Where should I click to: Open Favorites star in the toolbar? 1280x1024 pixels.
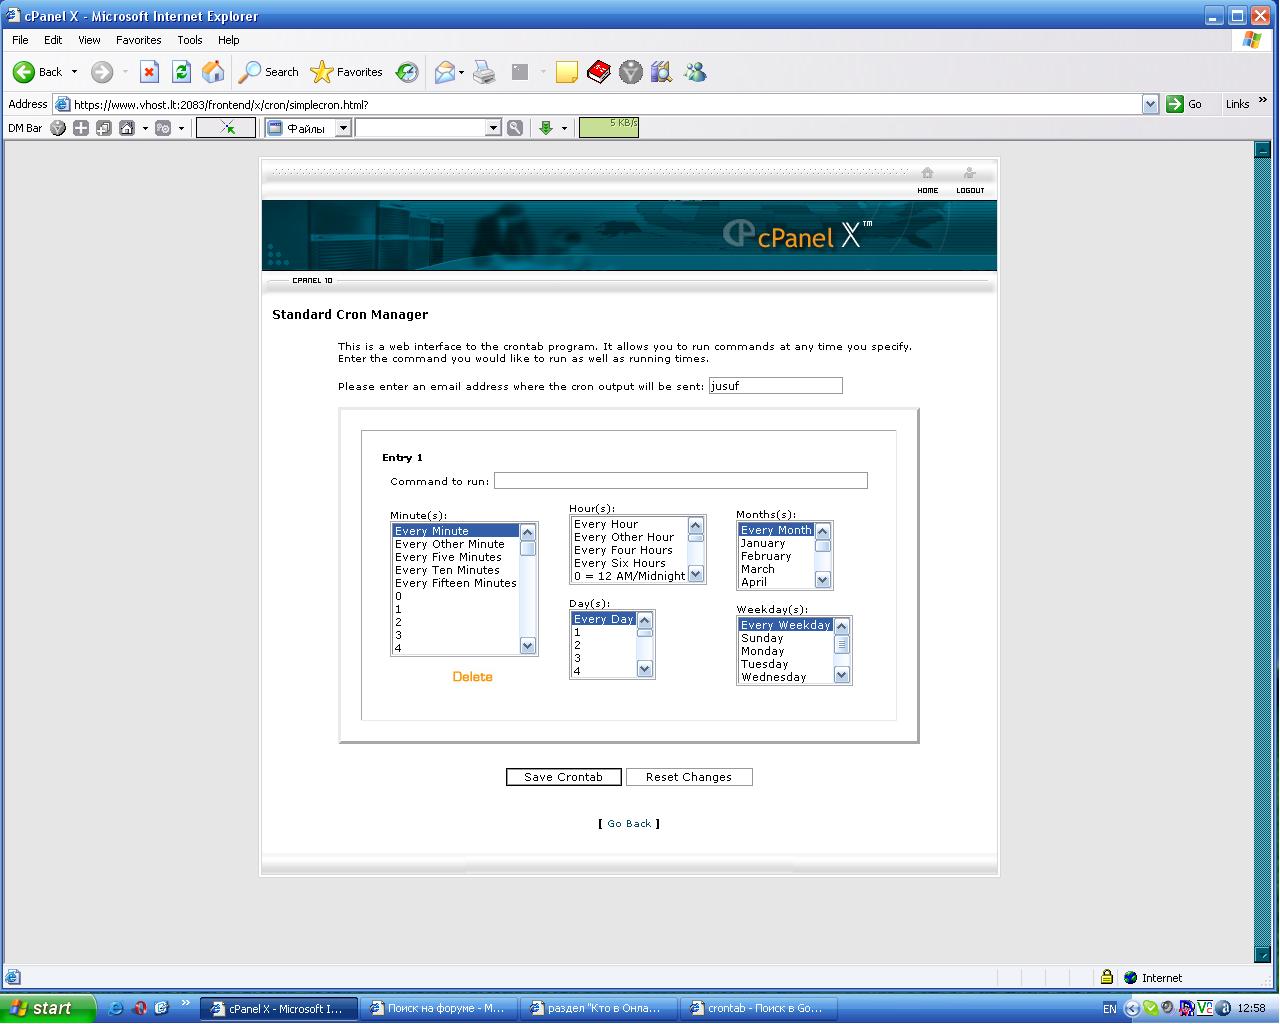[321, 72]
